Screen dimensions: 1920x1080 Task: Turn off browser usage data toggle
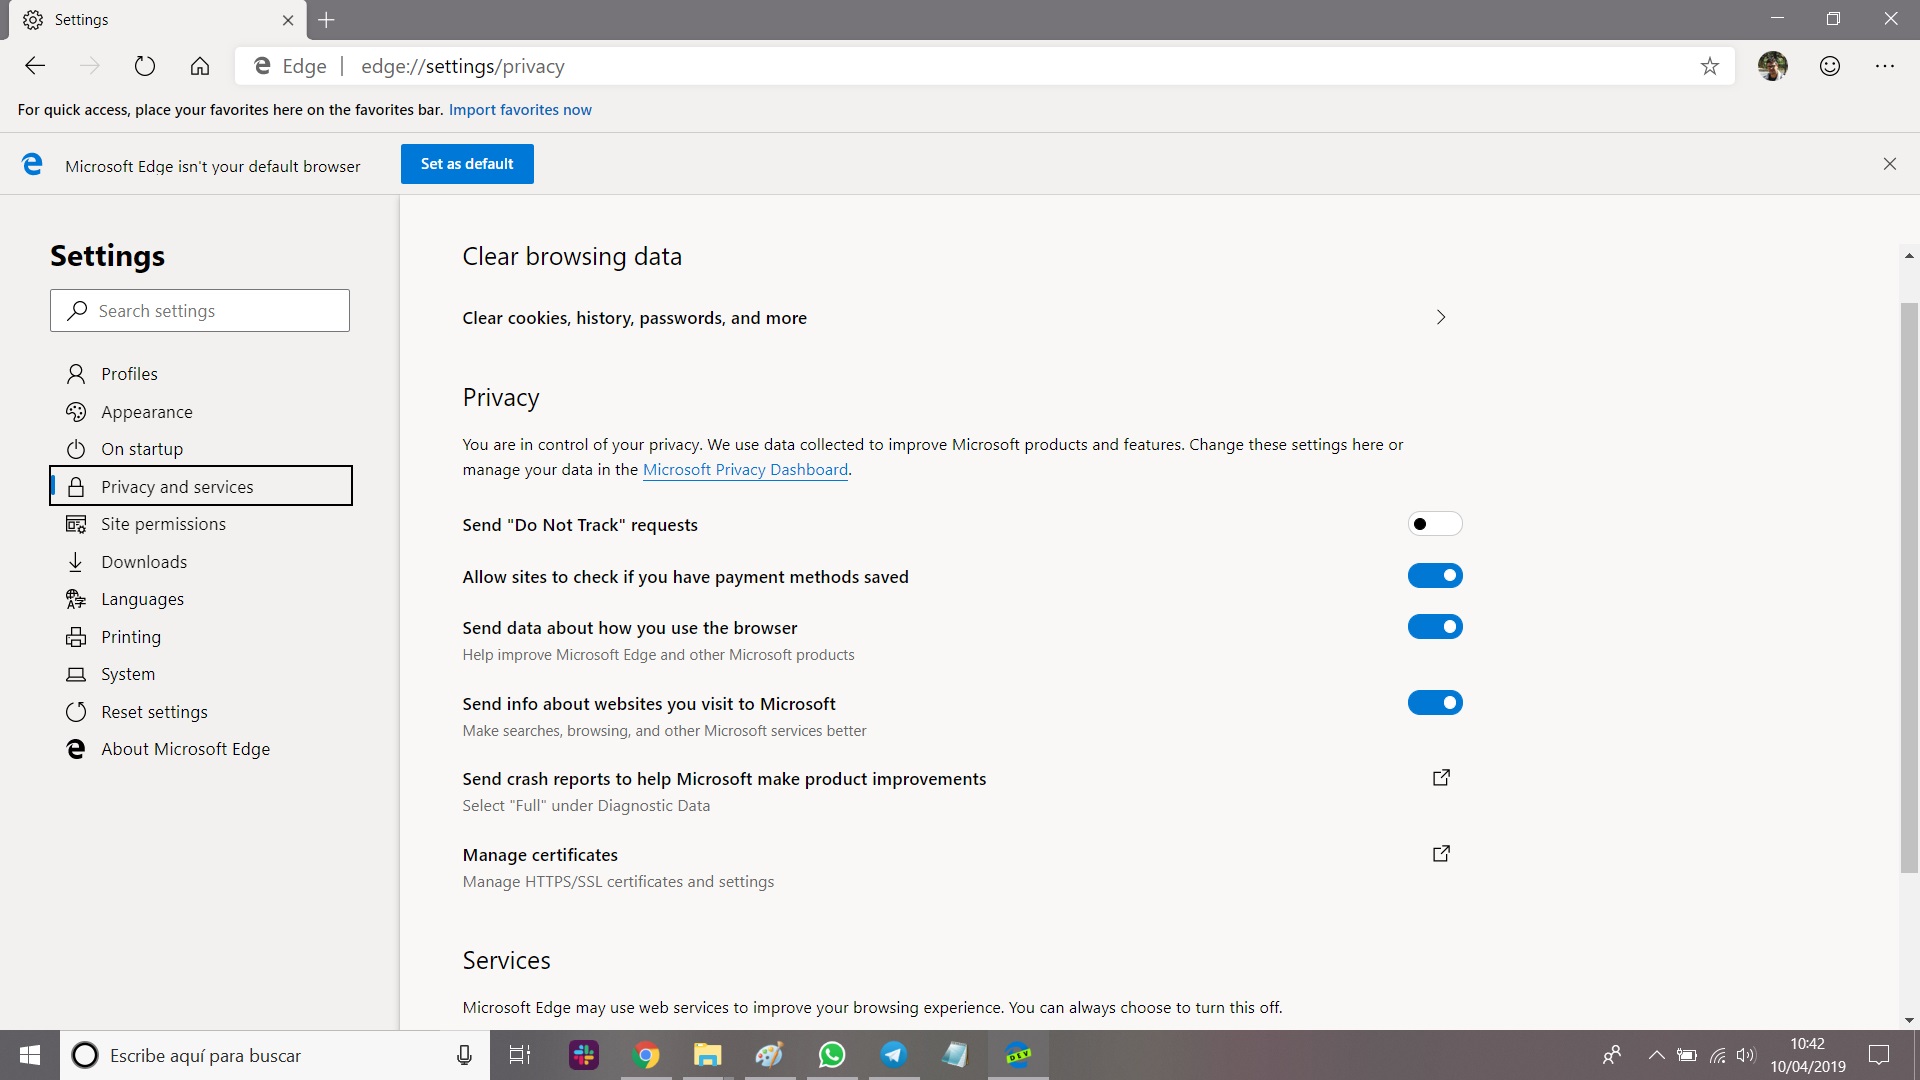(1435, 627)
